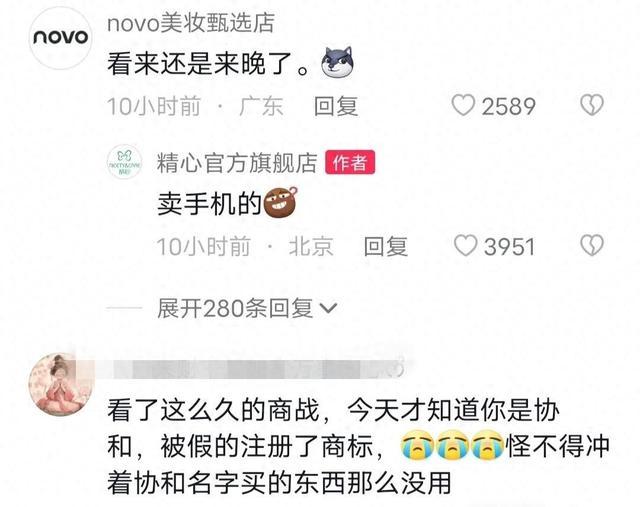Click chevron beside 展开280条回复
This screenshot has width=640, height=507.
pos(329,308)
